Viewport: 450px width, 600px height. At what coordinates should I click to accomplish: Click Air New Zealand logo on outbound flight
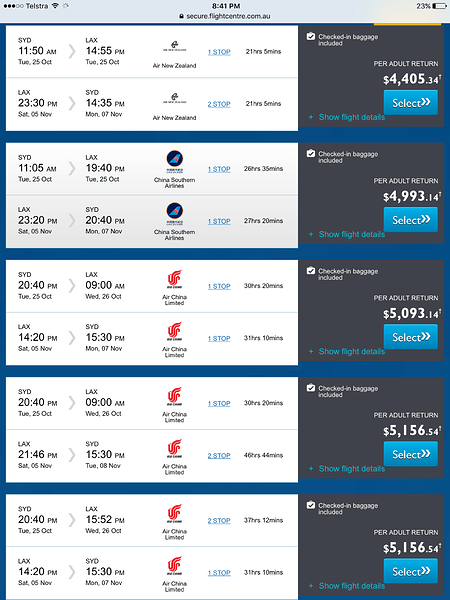click(174, 46)
